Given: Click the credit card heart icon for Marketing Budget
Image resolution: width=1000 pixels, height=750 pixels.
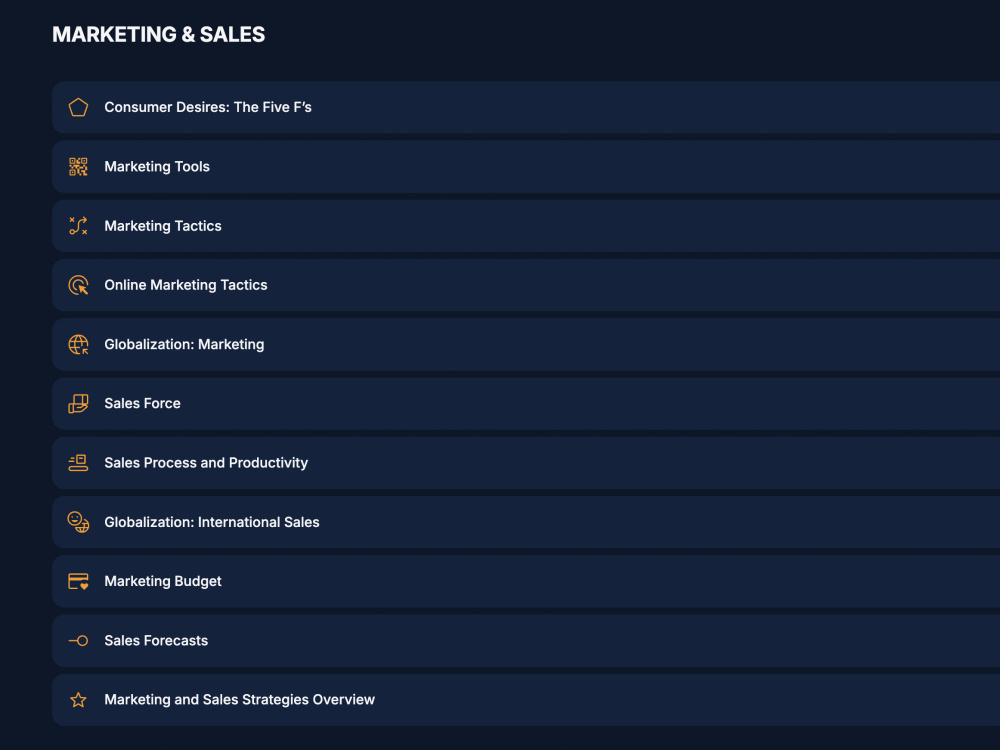Looking at the screenshot, I should (x=78, y=581).
